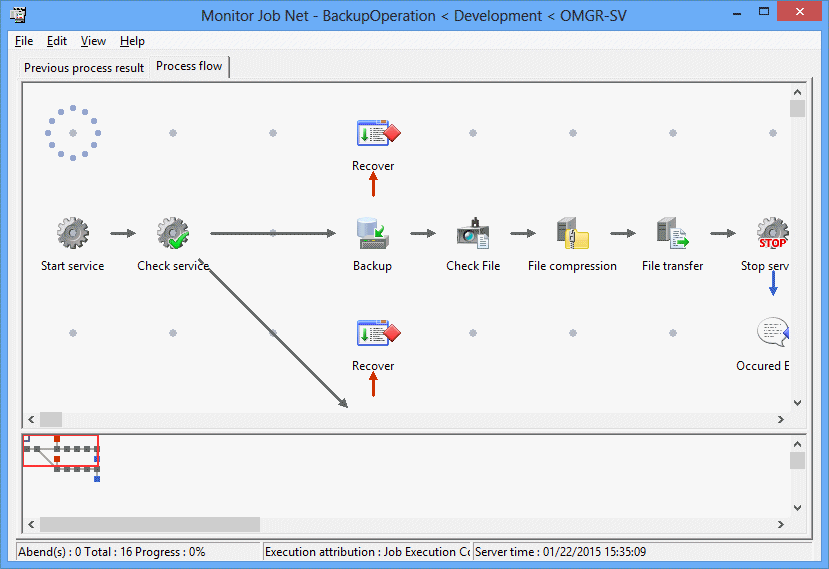Click the Check service gear icon
The width and height of the screenshot is (829, 569).
pyautogui.click(x=173, y=234)
